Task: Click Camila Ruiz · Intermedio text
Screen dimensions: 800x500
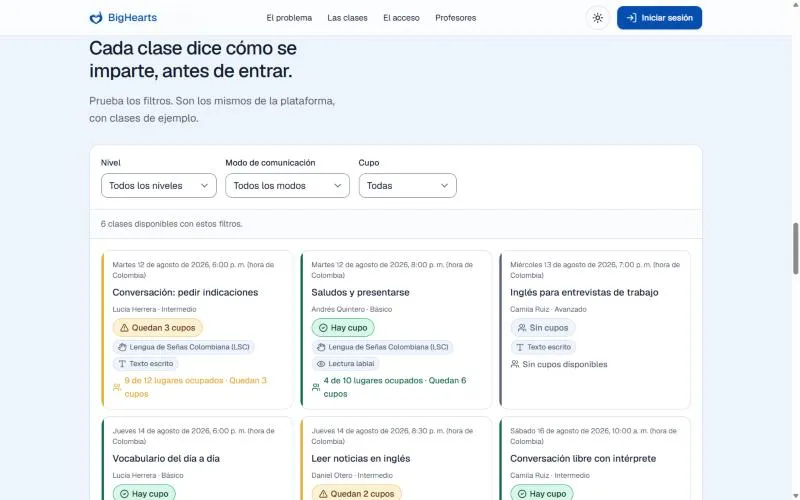Action: 550,476
